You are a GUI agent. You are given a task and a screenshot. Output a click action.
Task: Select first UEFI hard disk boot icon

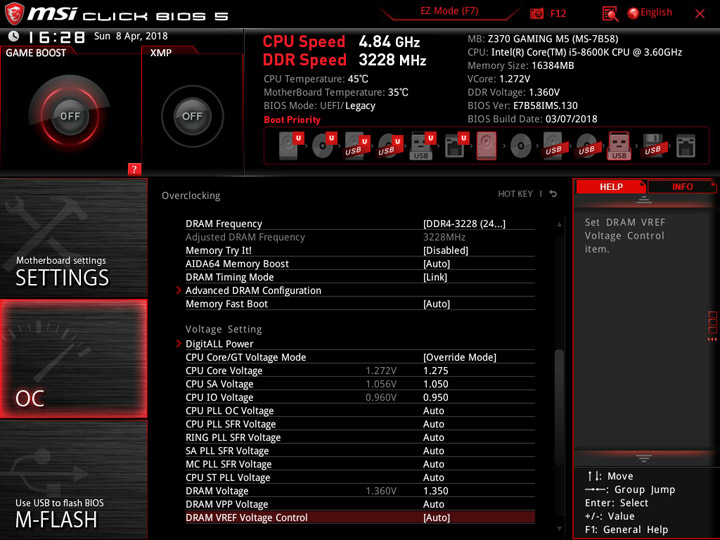pos(292,146)
